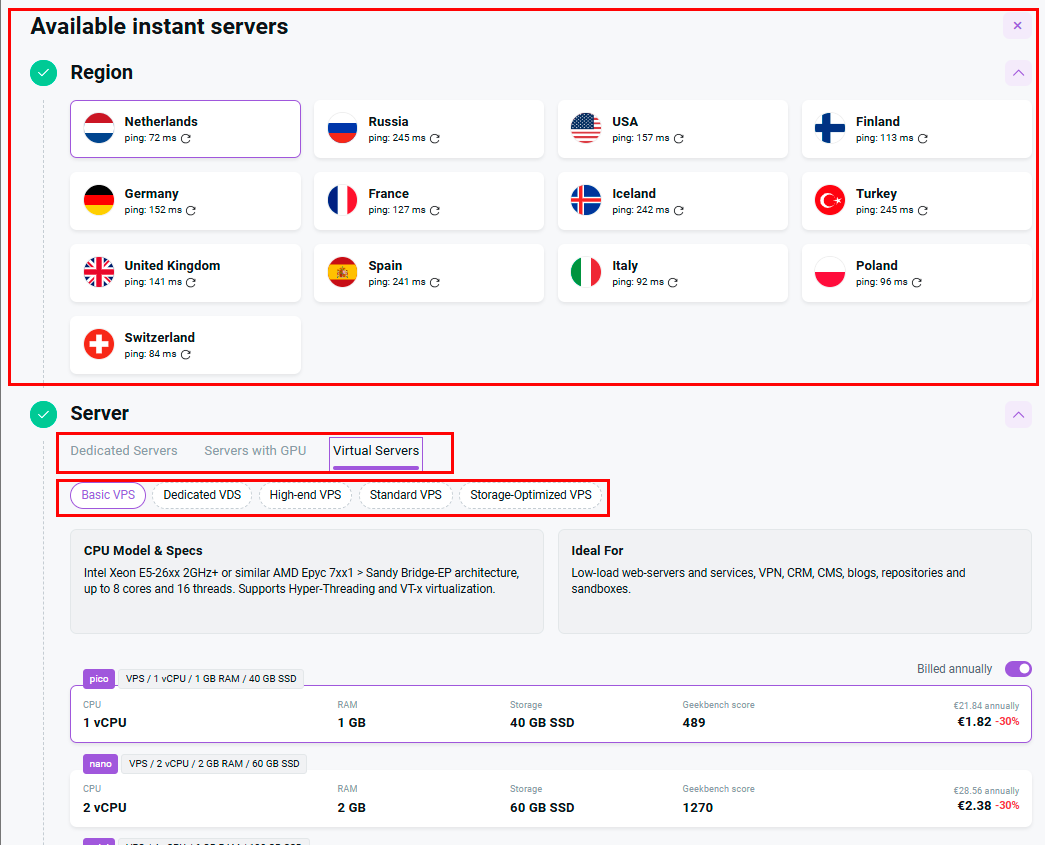Pick the nano 2 vCPU plan row
This screenshot has height=845, width=1045.
tap(550, 798)
